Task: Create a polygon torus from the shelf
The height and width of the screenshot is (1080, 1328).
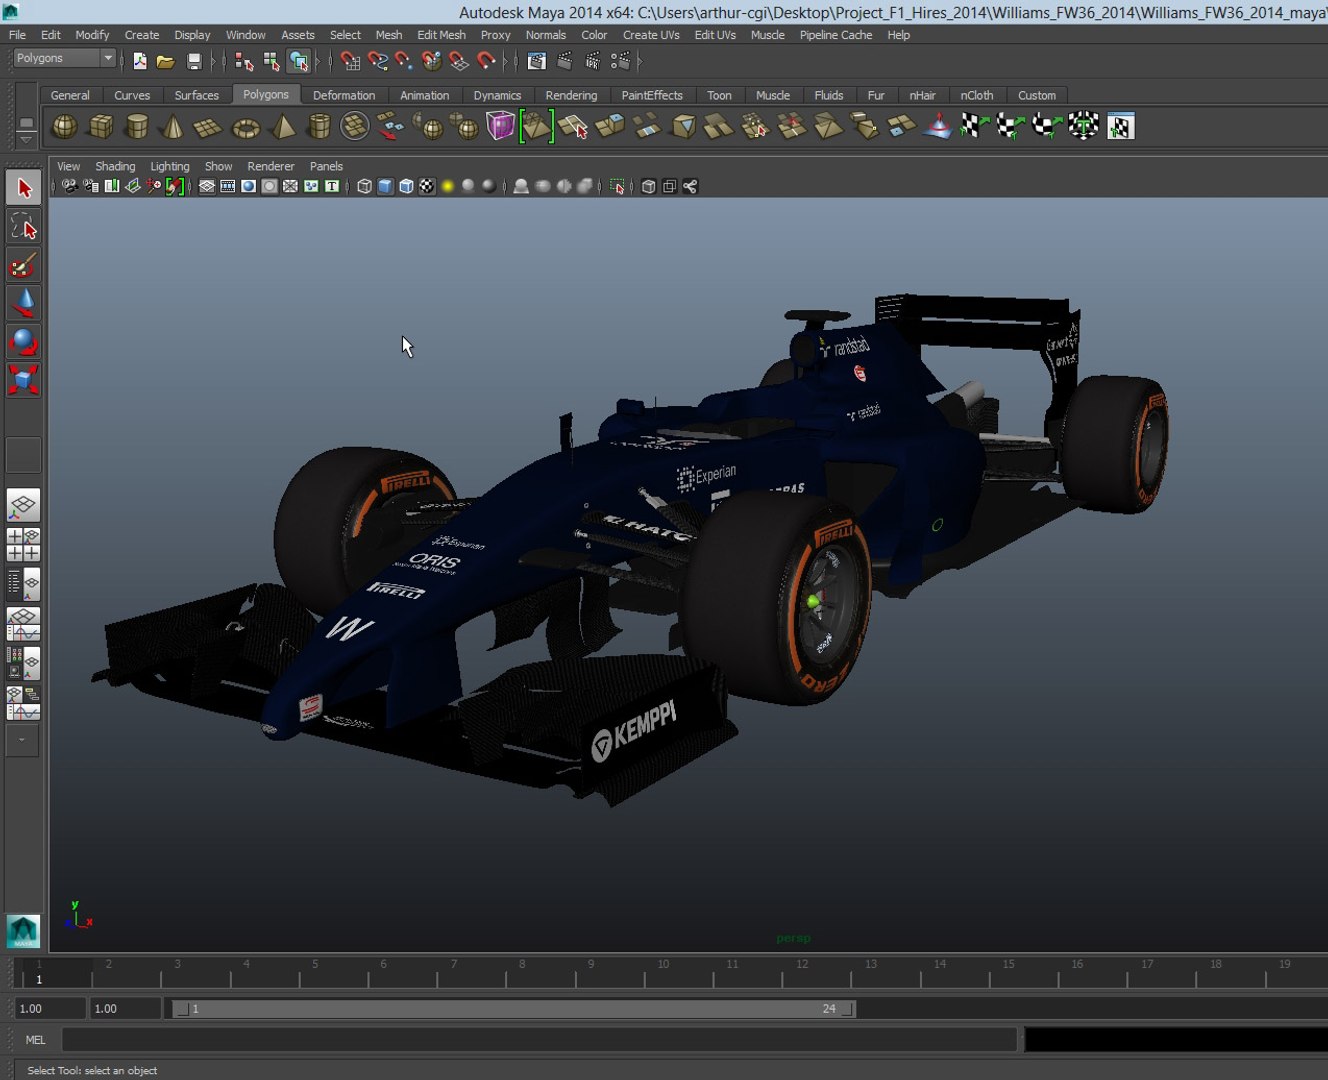Action: [x=246, y=126]
